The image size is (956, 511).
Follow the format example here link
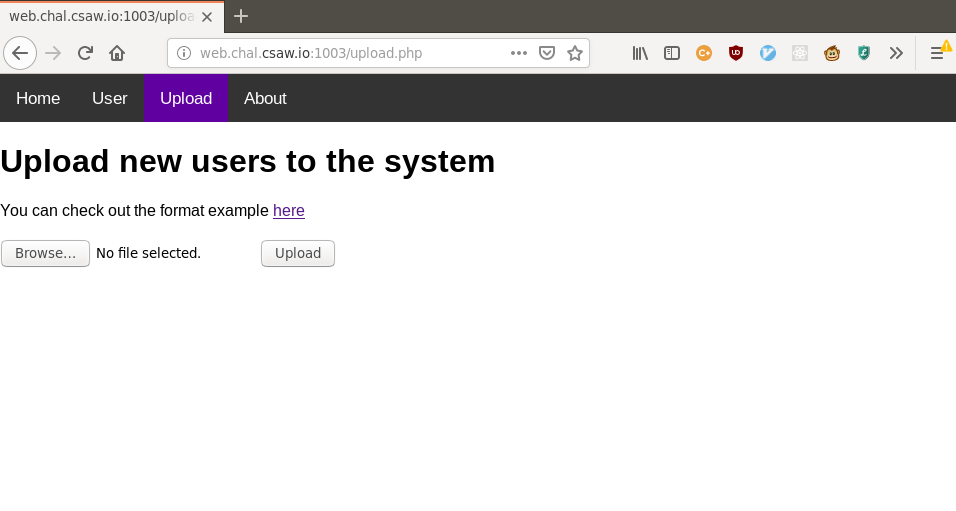tap(289, 210)
